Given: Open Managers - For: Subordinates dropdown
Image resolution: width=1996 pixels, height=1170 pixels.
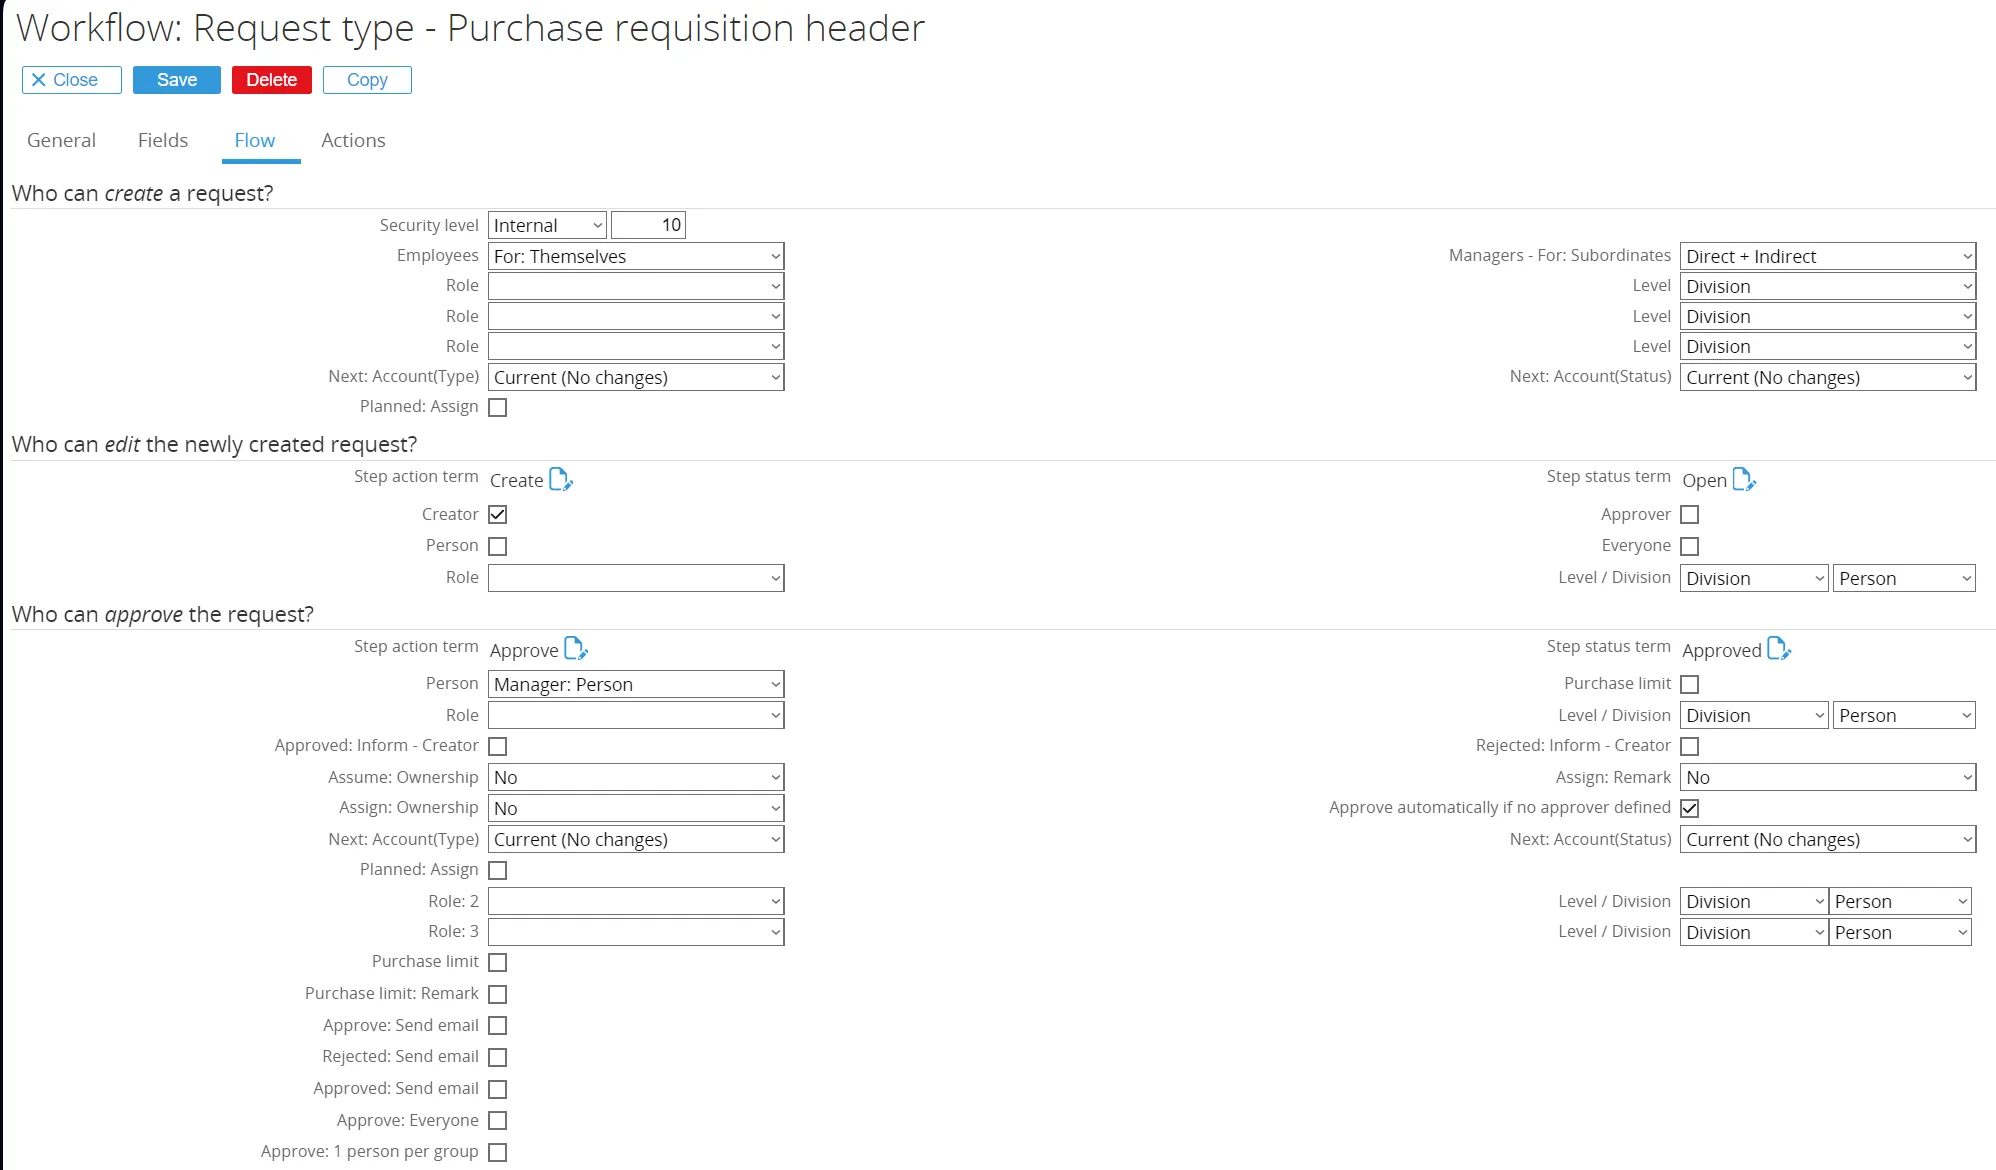Looking at the screenshot, I should [1827, 256].
